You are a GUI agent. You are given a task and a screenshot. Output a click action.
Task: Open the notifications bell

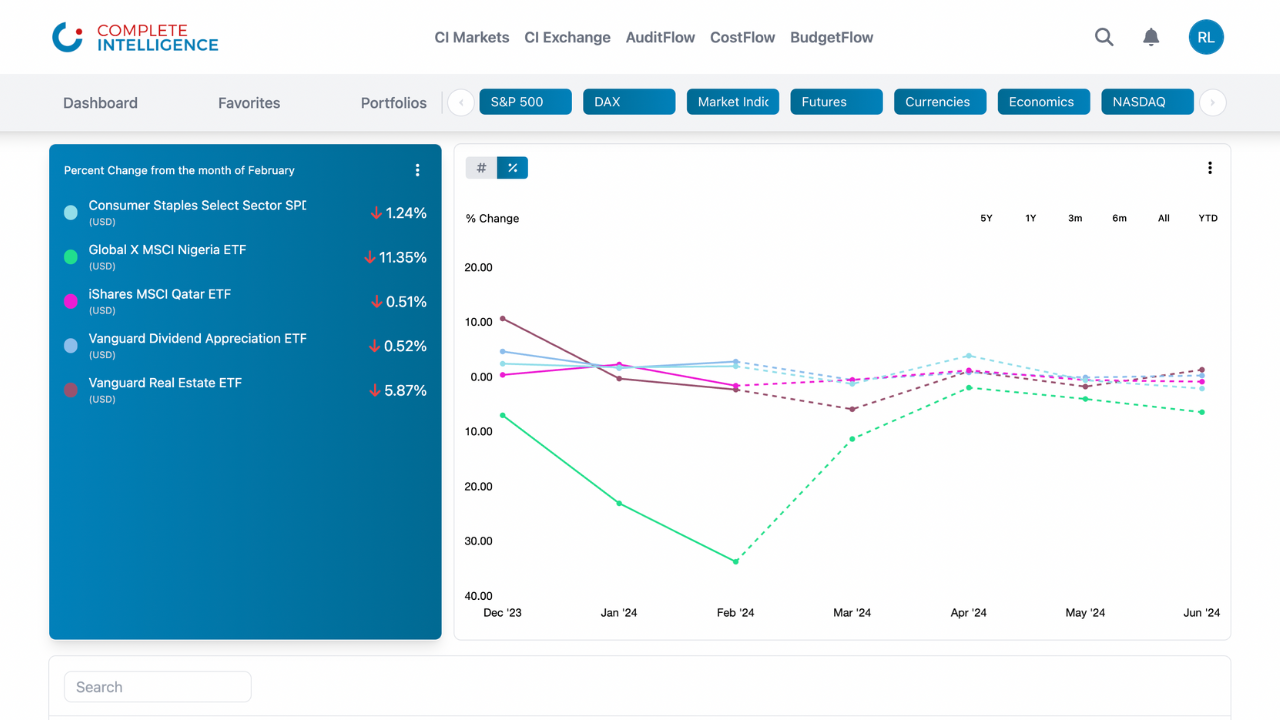pyautogui.click(x=1151, y=37)
